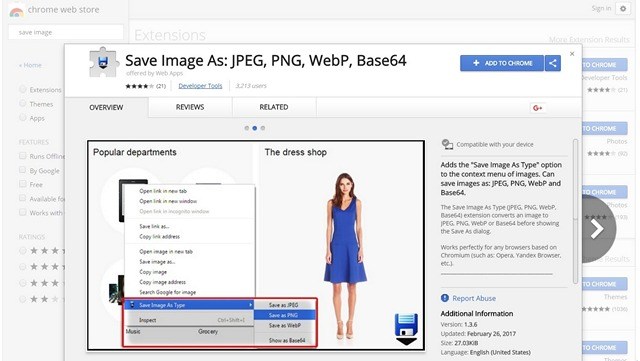Click the Report Abuse exclamation icon

click(445, 298)
